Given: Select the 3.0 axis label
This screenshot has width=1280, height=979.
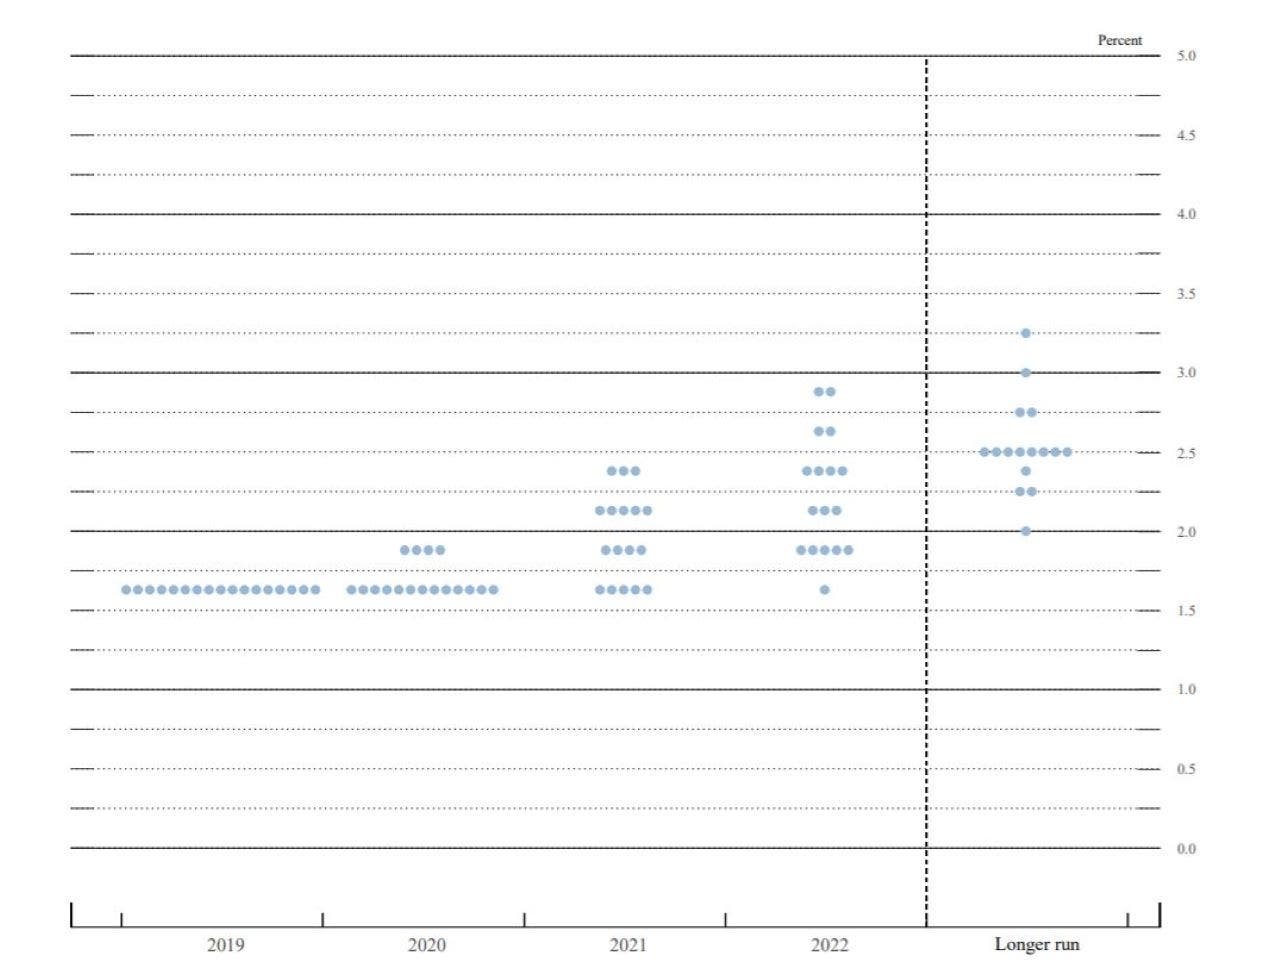Looking at the screenshot, I should click(x=1186, y=373).
